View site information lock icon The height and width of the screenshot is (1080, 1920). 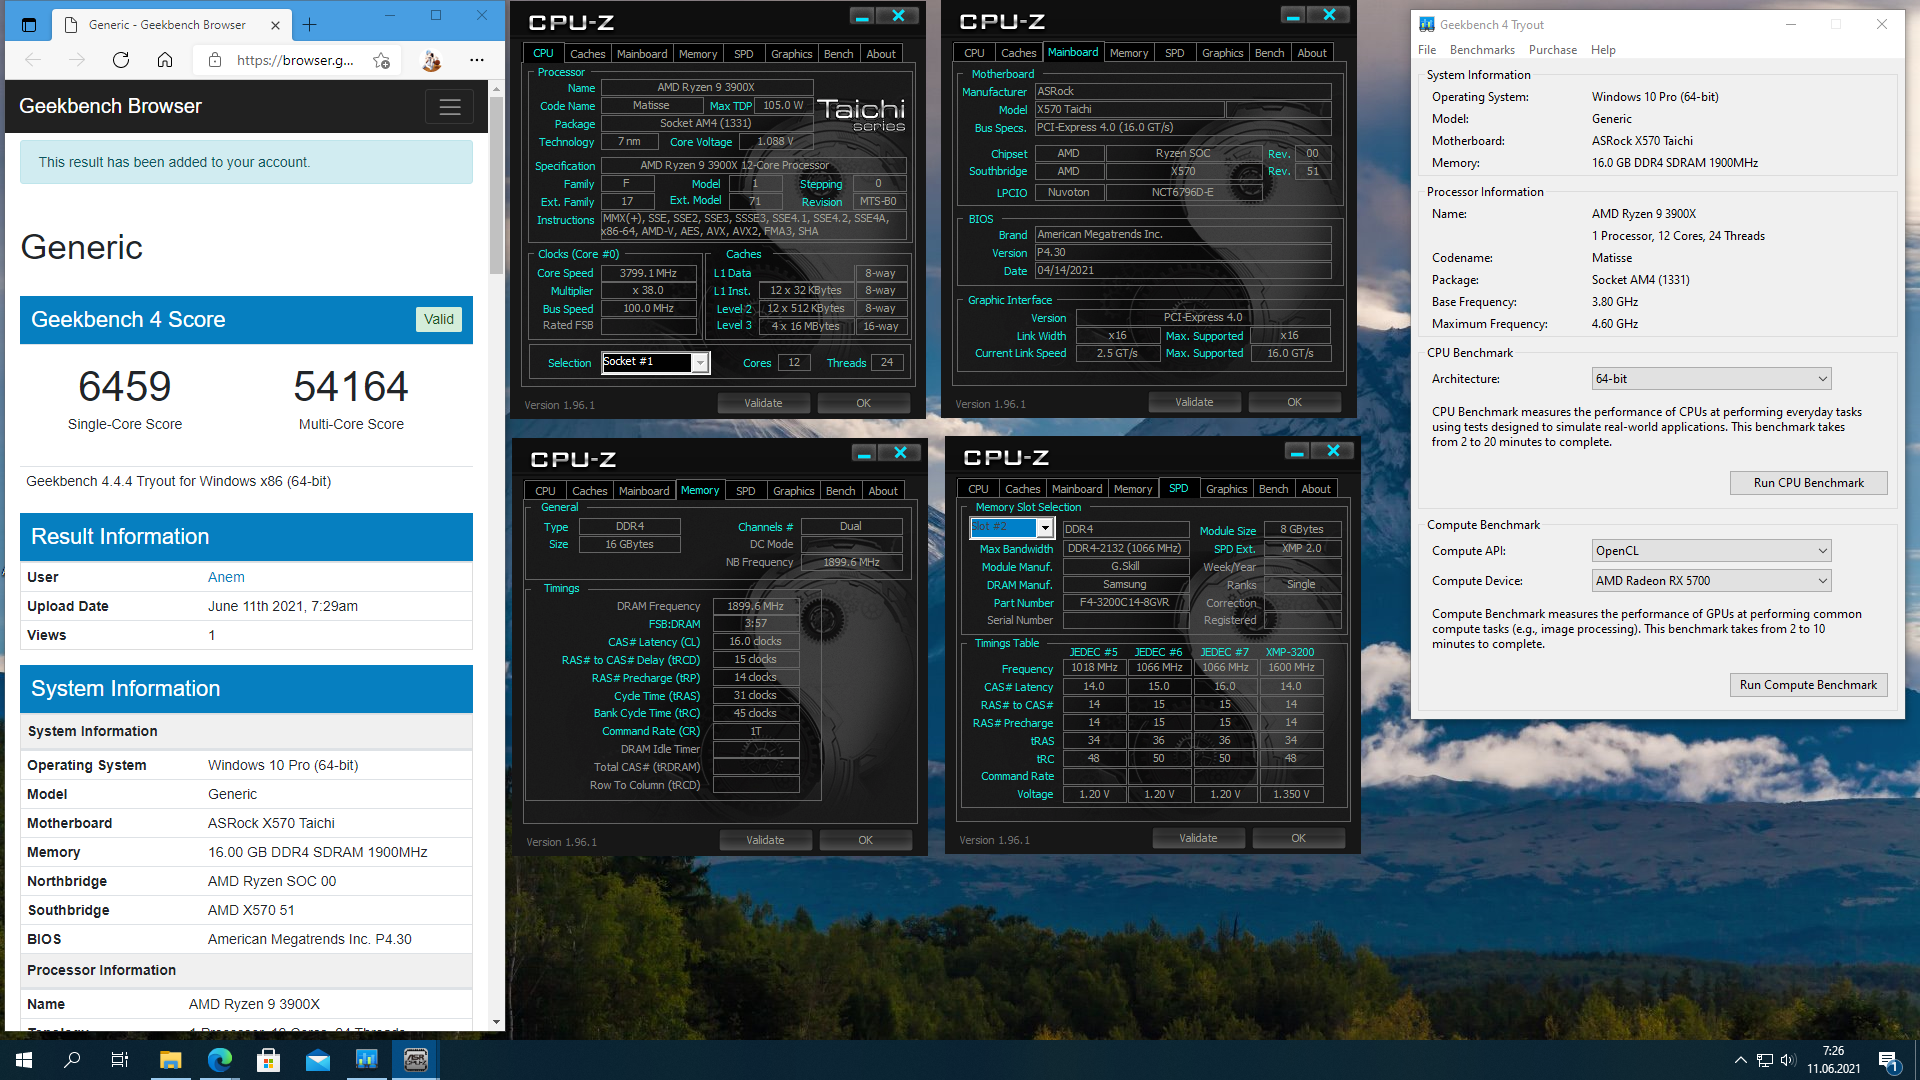[214, 60]
